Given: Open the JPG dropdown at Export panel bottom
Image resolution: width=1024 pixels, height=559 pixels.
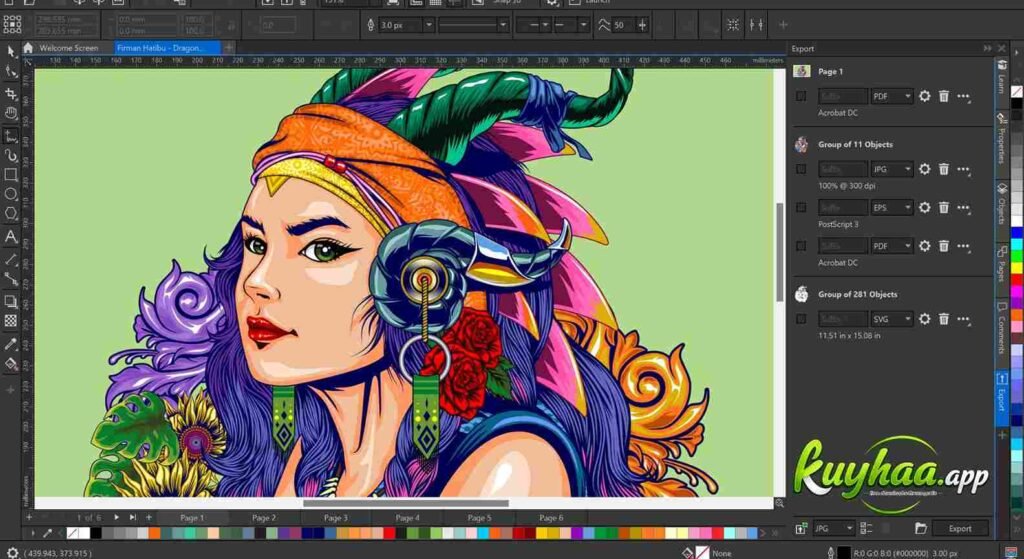Looking at the screenshot, I should (x=833, y=528).
